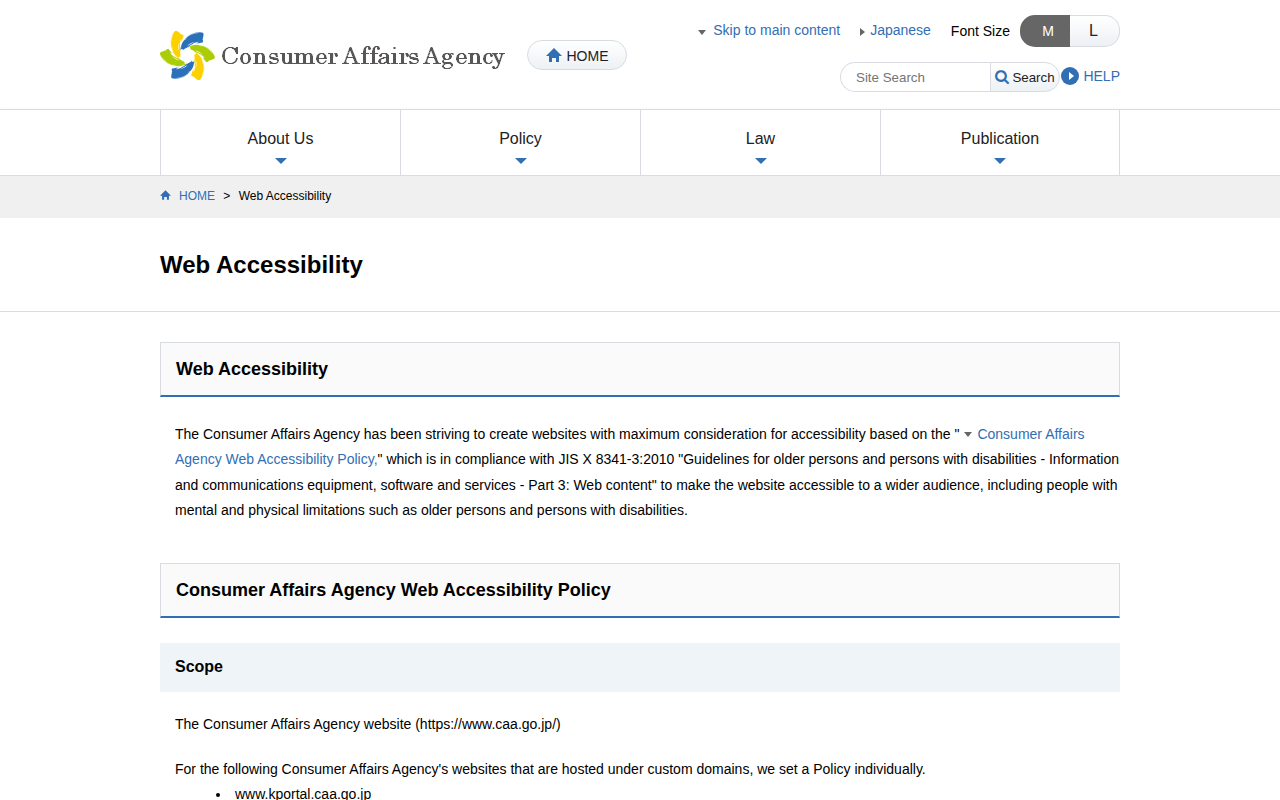1280x800 pixels.
Task: Click the arrow before Consumer Affairs link
Action: [967, 435]
